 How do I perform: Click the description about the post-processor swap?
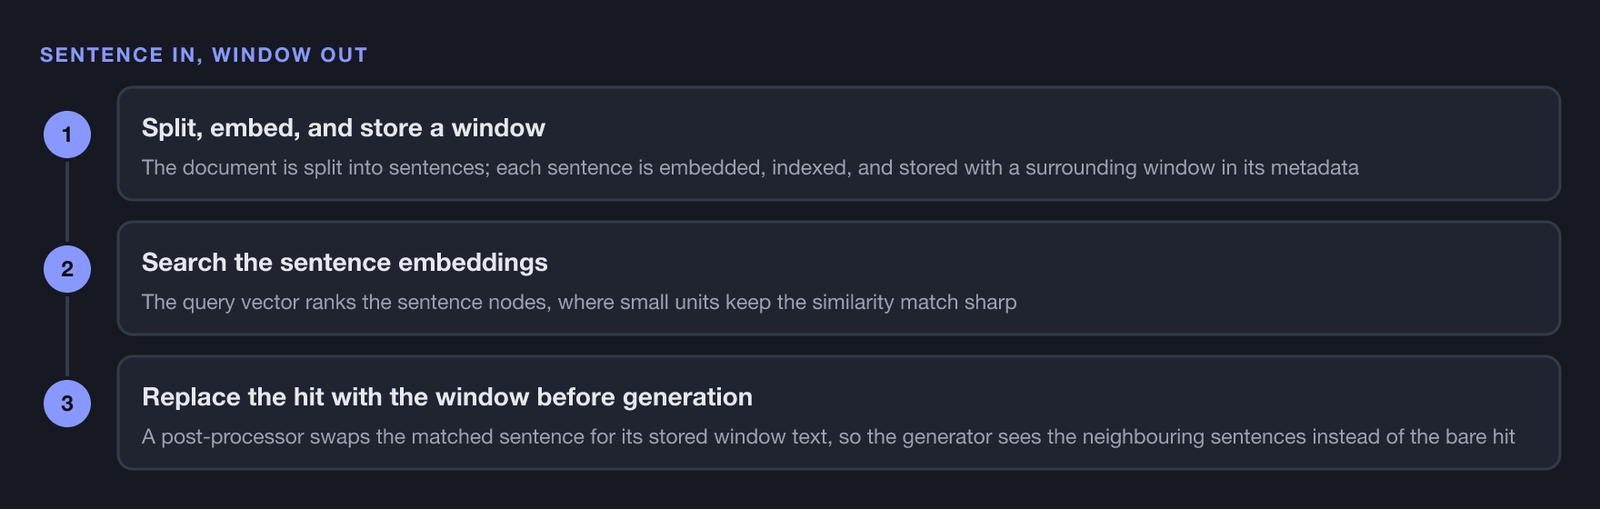[x=828, y=436]
